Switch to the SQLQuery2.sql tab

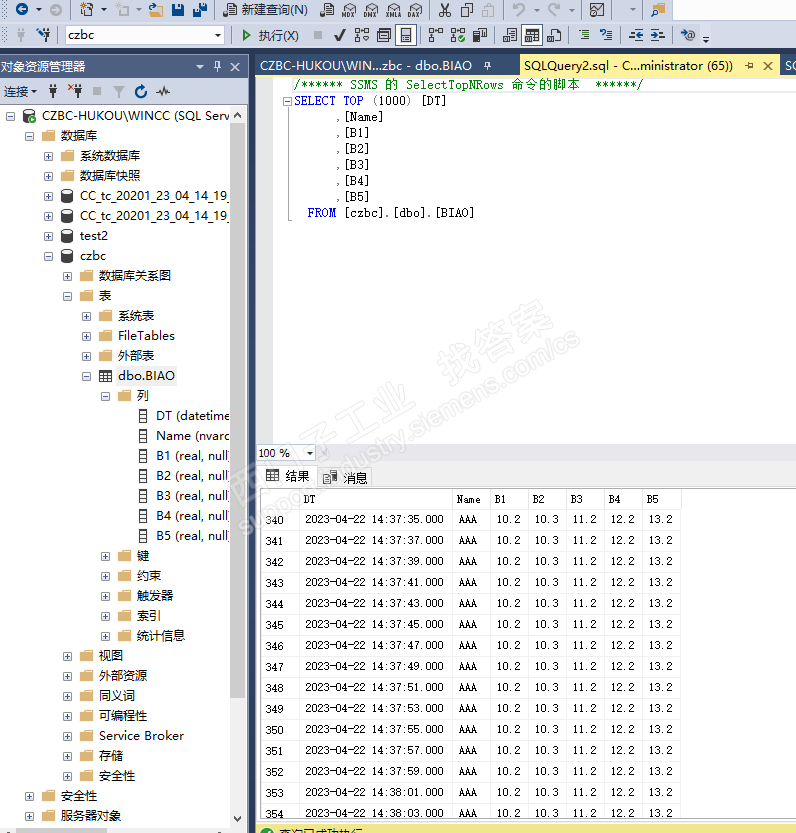pos(628,65)
